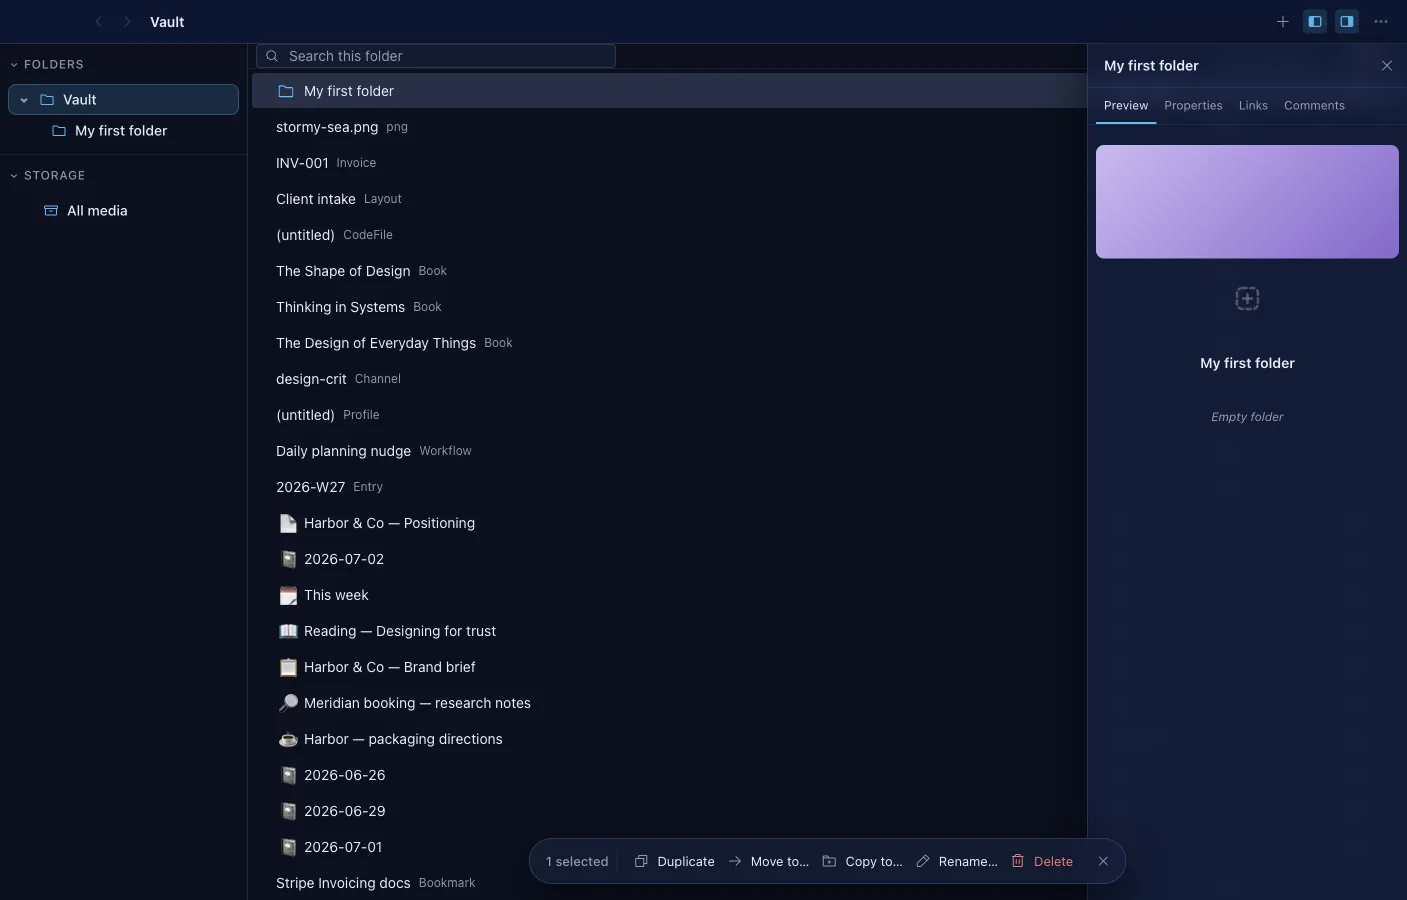Click the dashed add-icon placeholder
1407x900 pixels.
pyautogui.click(x=1247, y=298)
